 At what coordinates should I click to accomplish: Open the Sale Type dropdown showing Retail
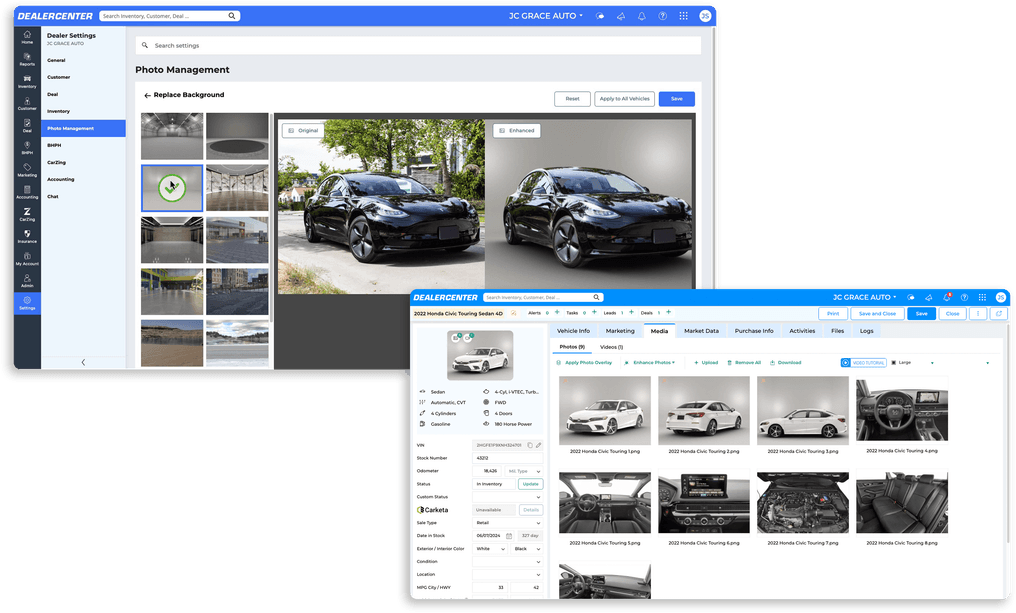coord(510,522)
